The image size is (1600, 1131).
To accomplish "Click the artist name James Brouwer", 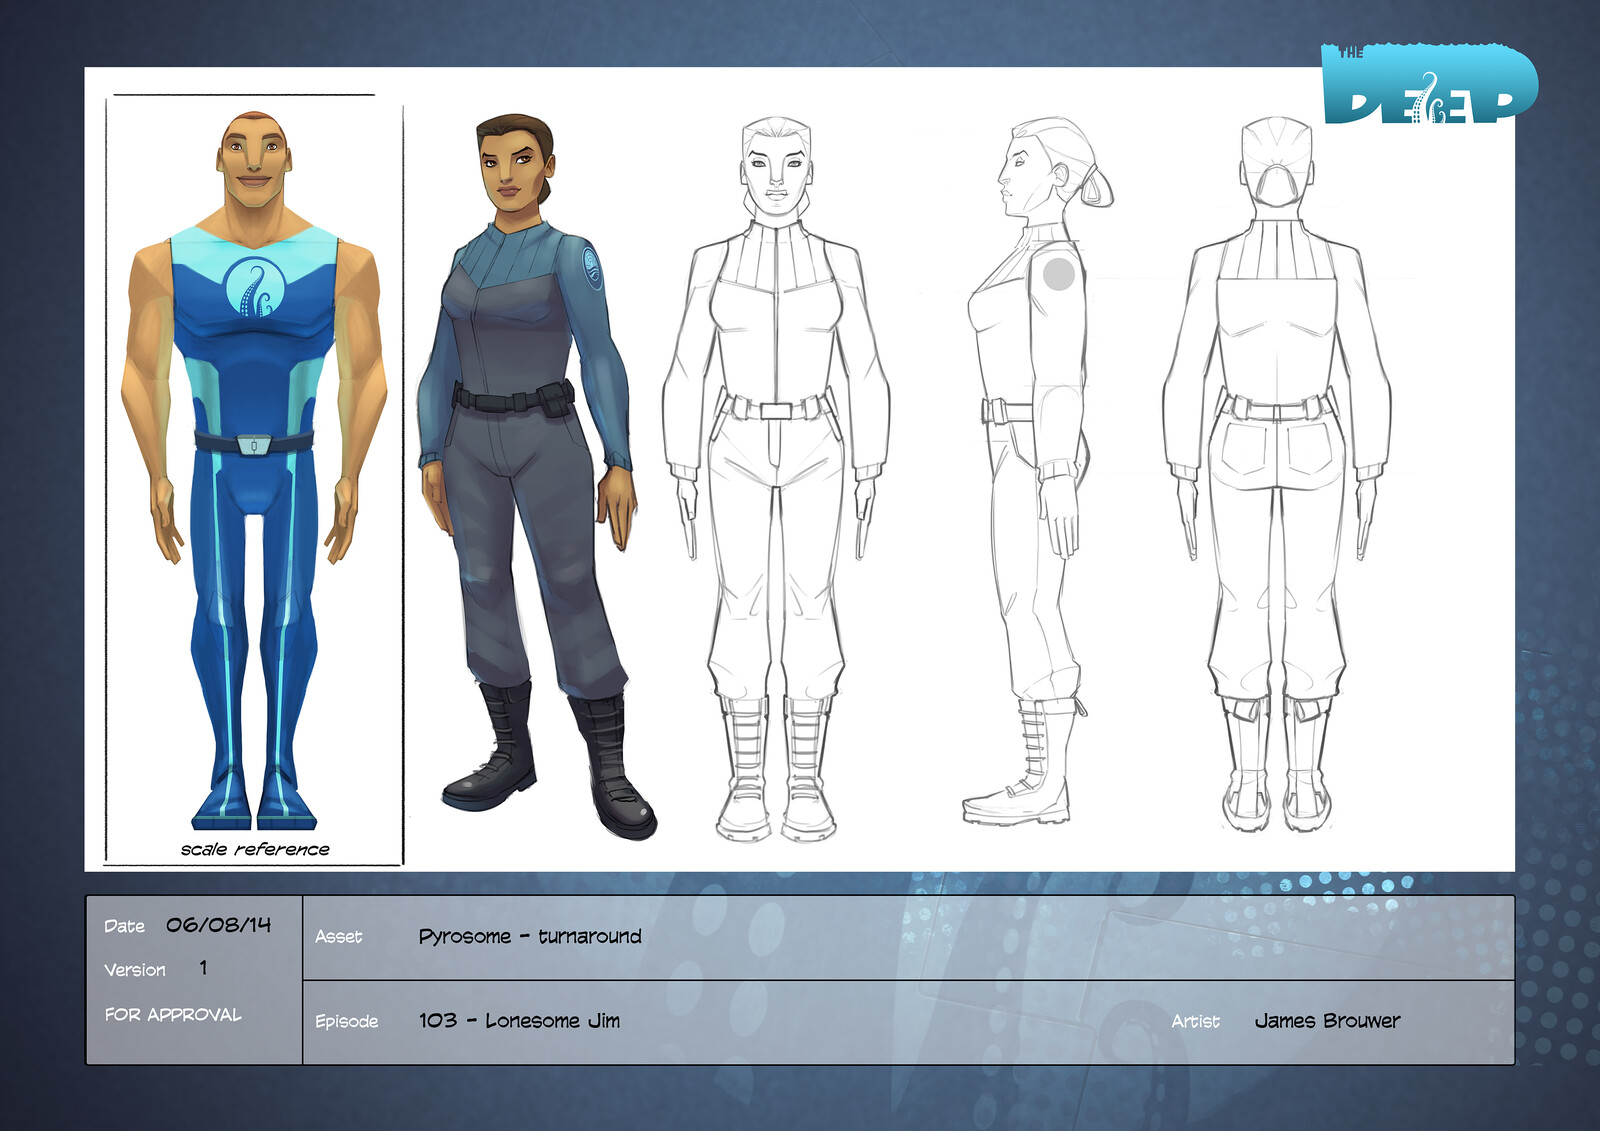I will (1327, 1021).
